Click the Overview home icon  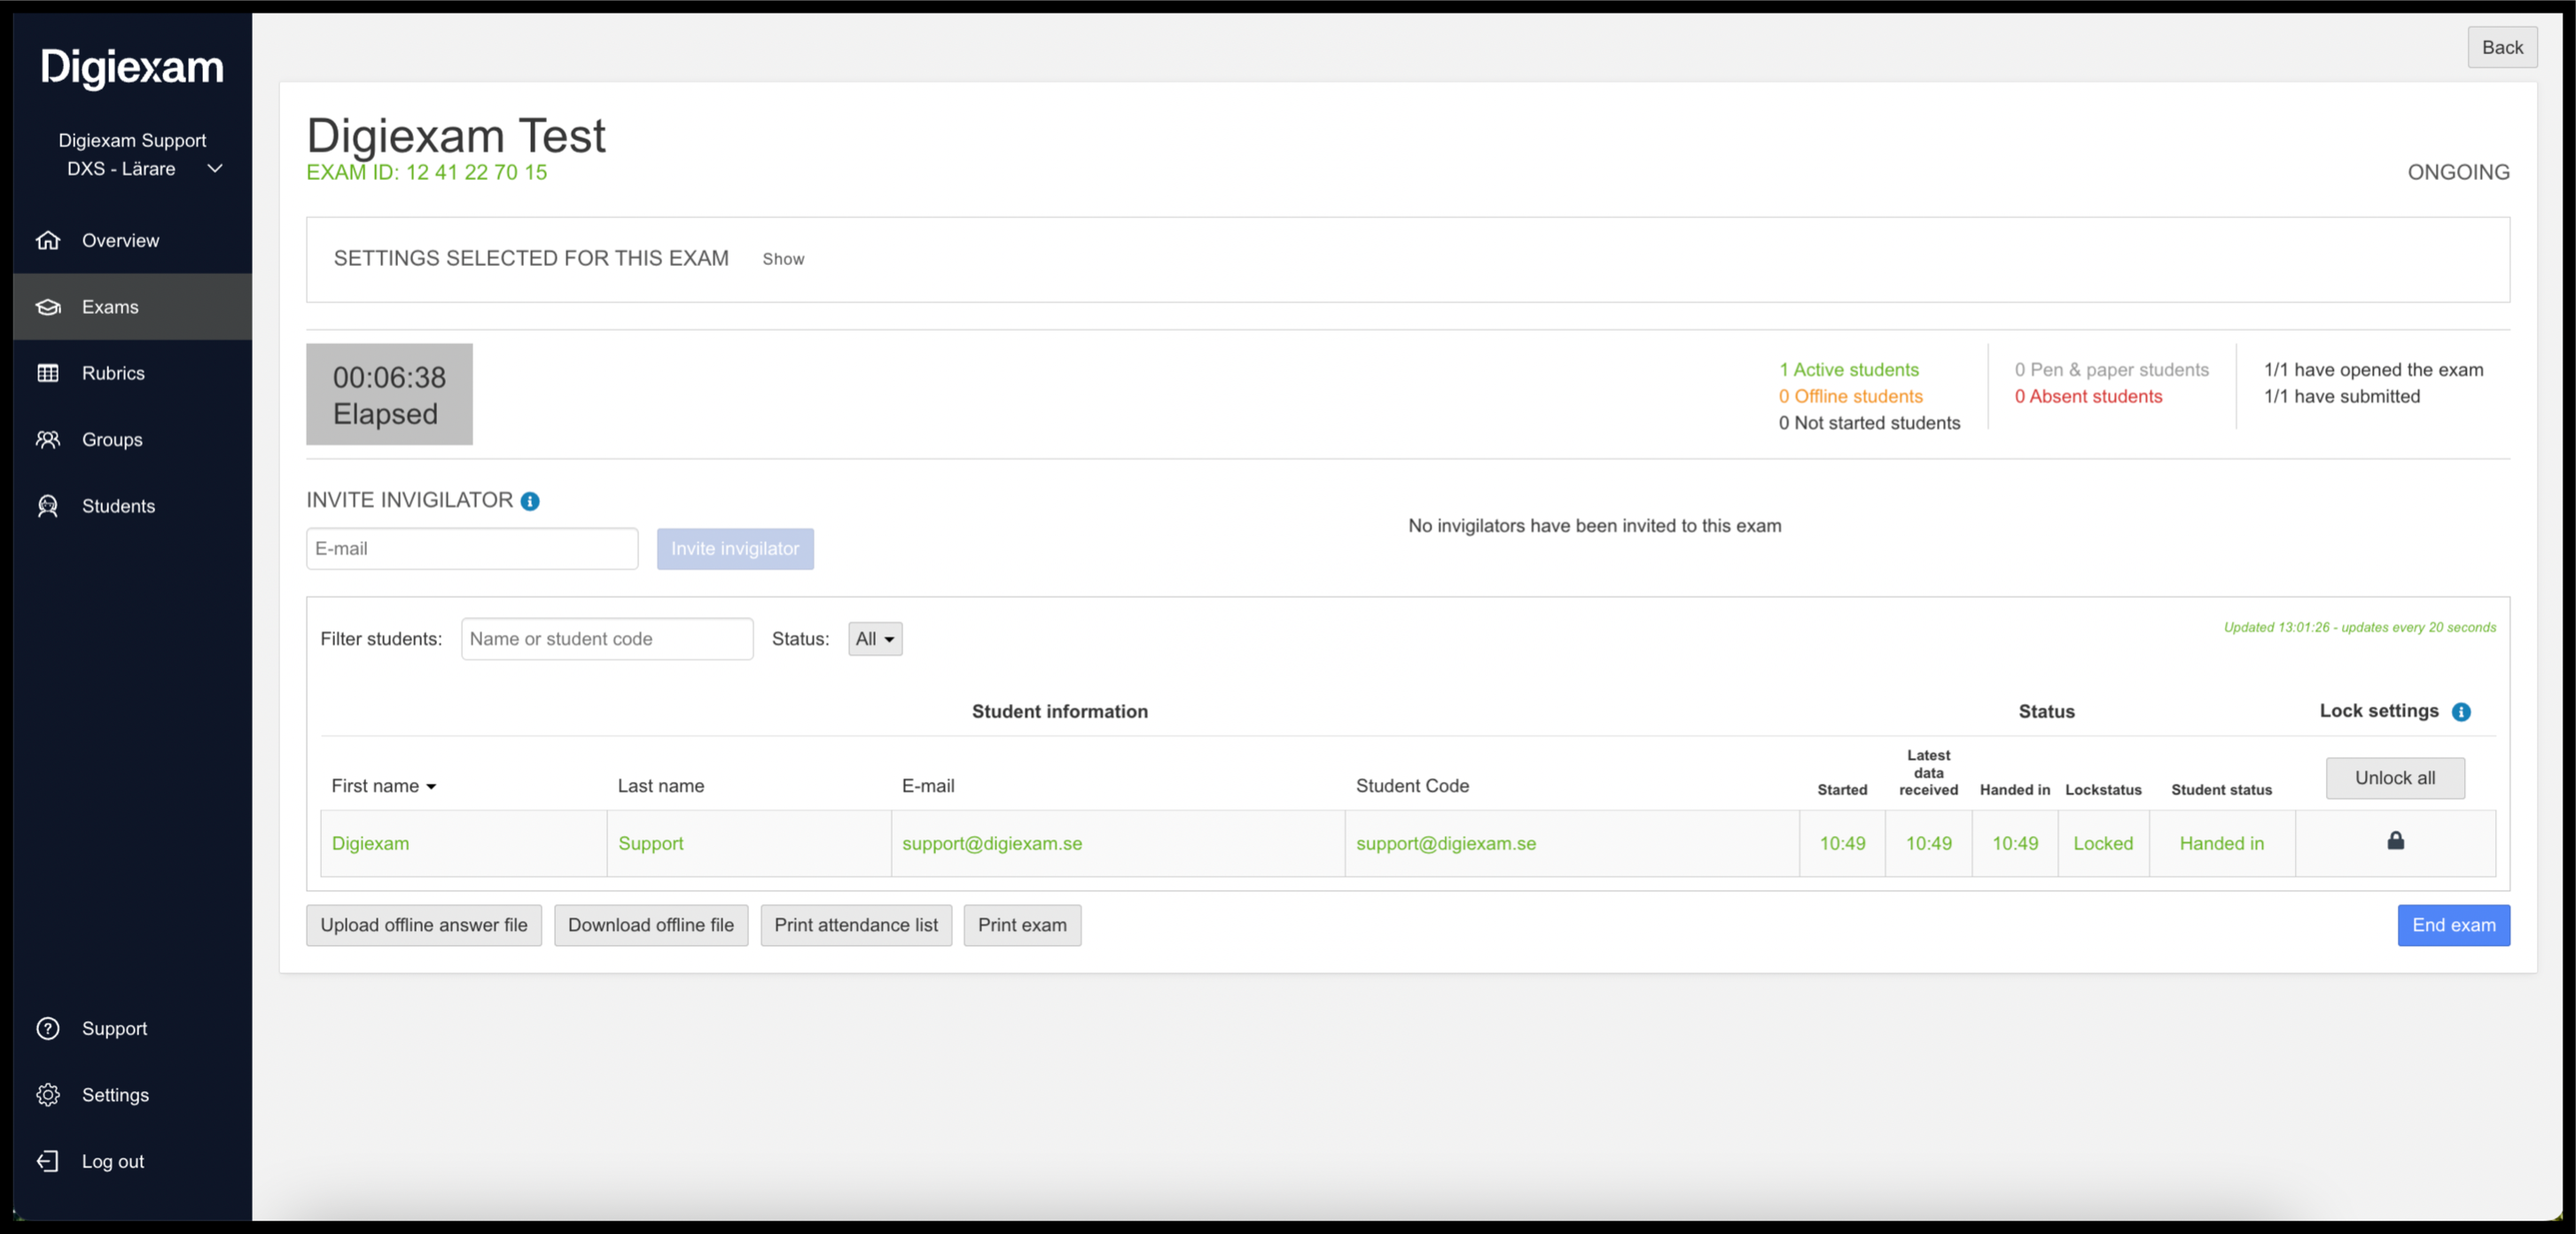click(48, 240)
